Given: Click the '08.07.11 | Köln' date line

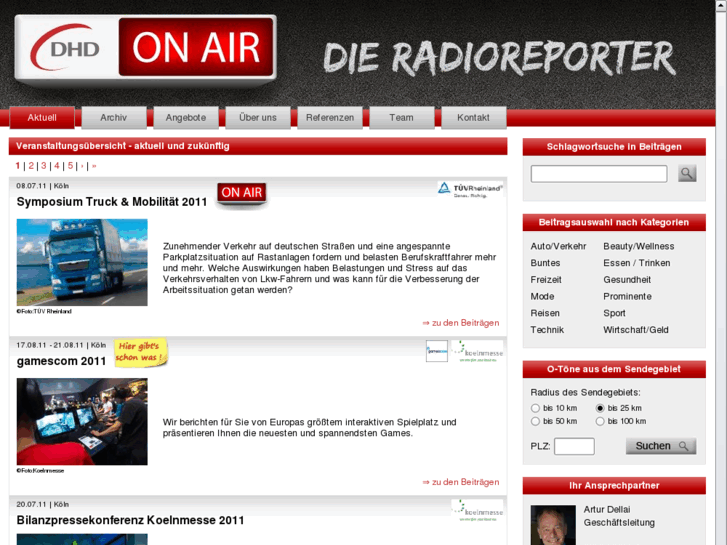Looking at the screenshot, I should click(x=43, y=186).
